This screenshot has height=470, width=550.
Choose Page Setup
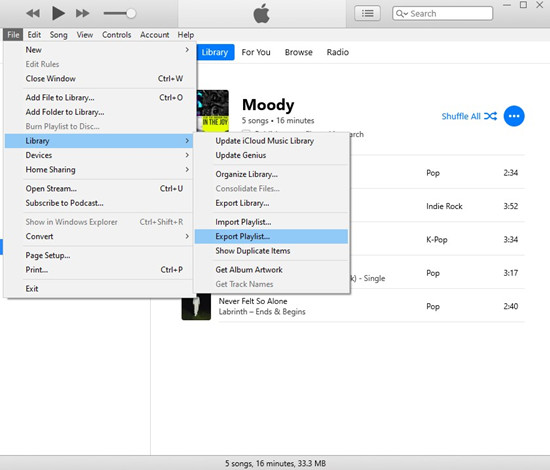coord(99,255)
